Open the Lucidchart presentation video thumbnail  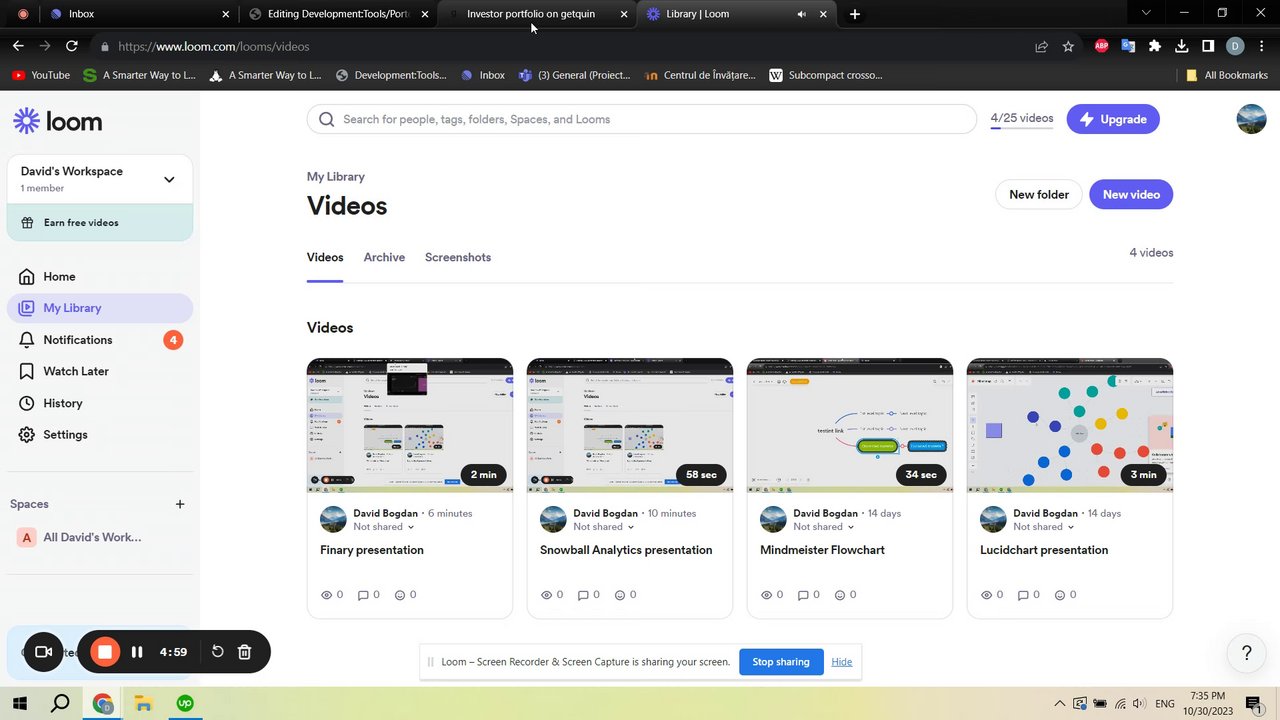(x=1070, y=426)
